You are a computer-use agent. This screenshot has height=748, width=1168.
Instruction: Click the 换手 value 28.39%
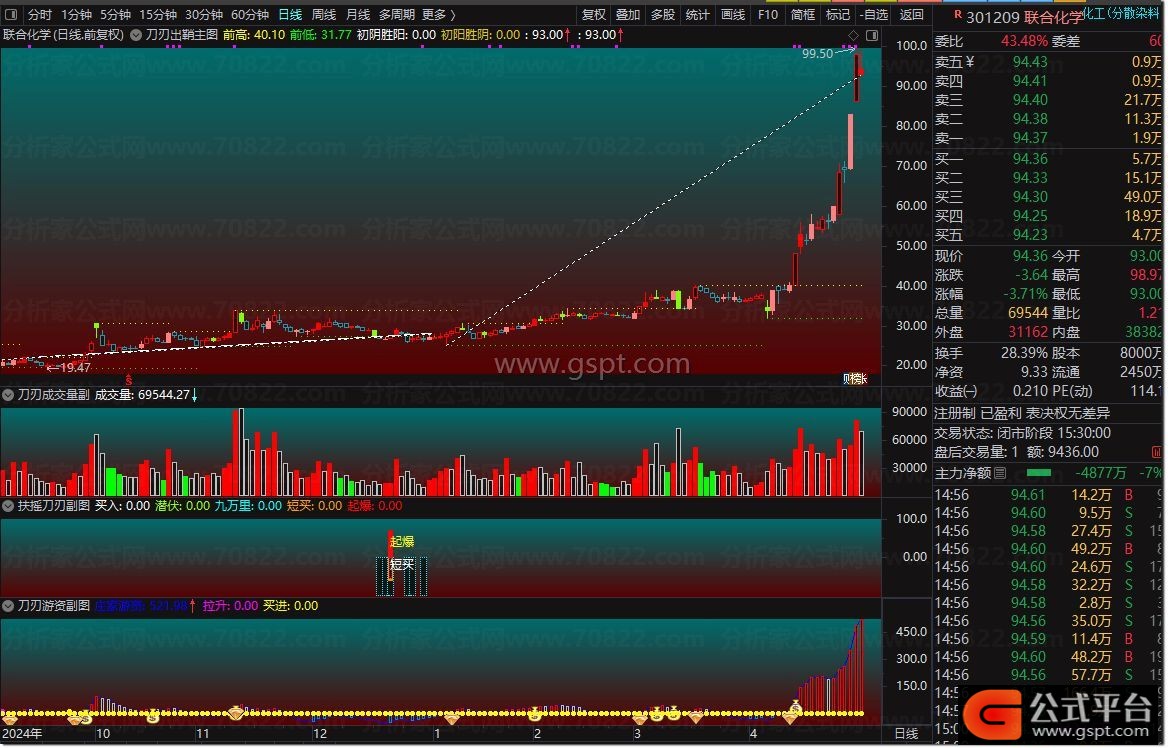point(1024,353)
